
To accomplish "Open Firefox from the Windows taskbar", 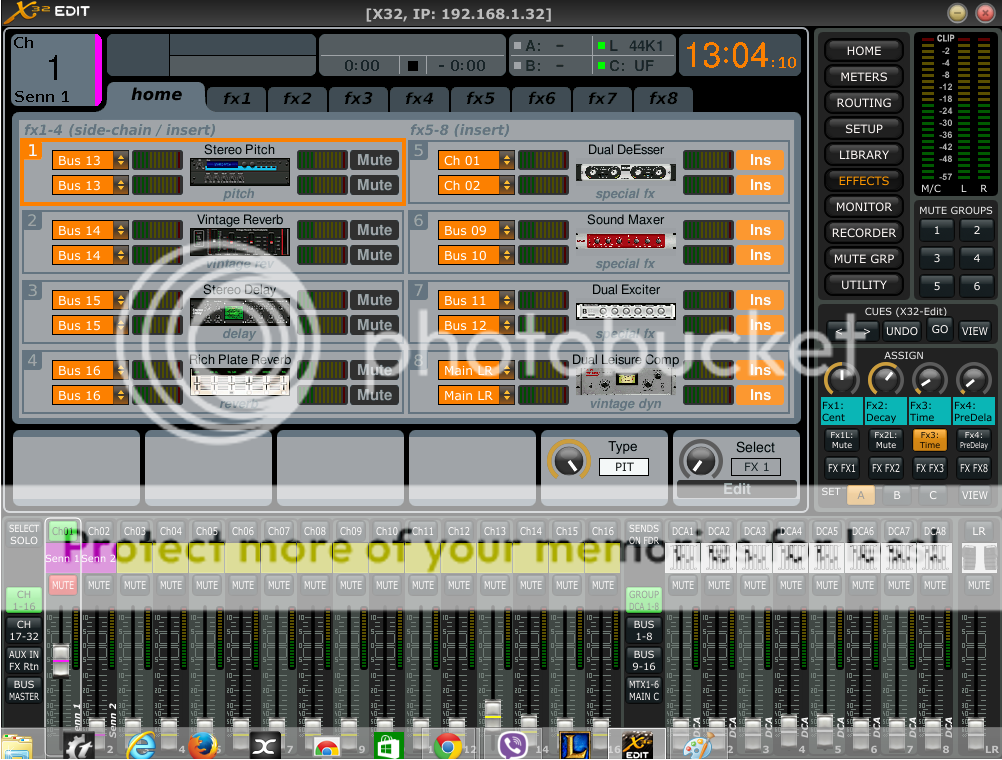I will click(x=203, y=745).
